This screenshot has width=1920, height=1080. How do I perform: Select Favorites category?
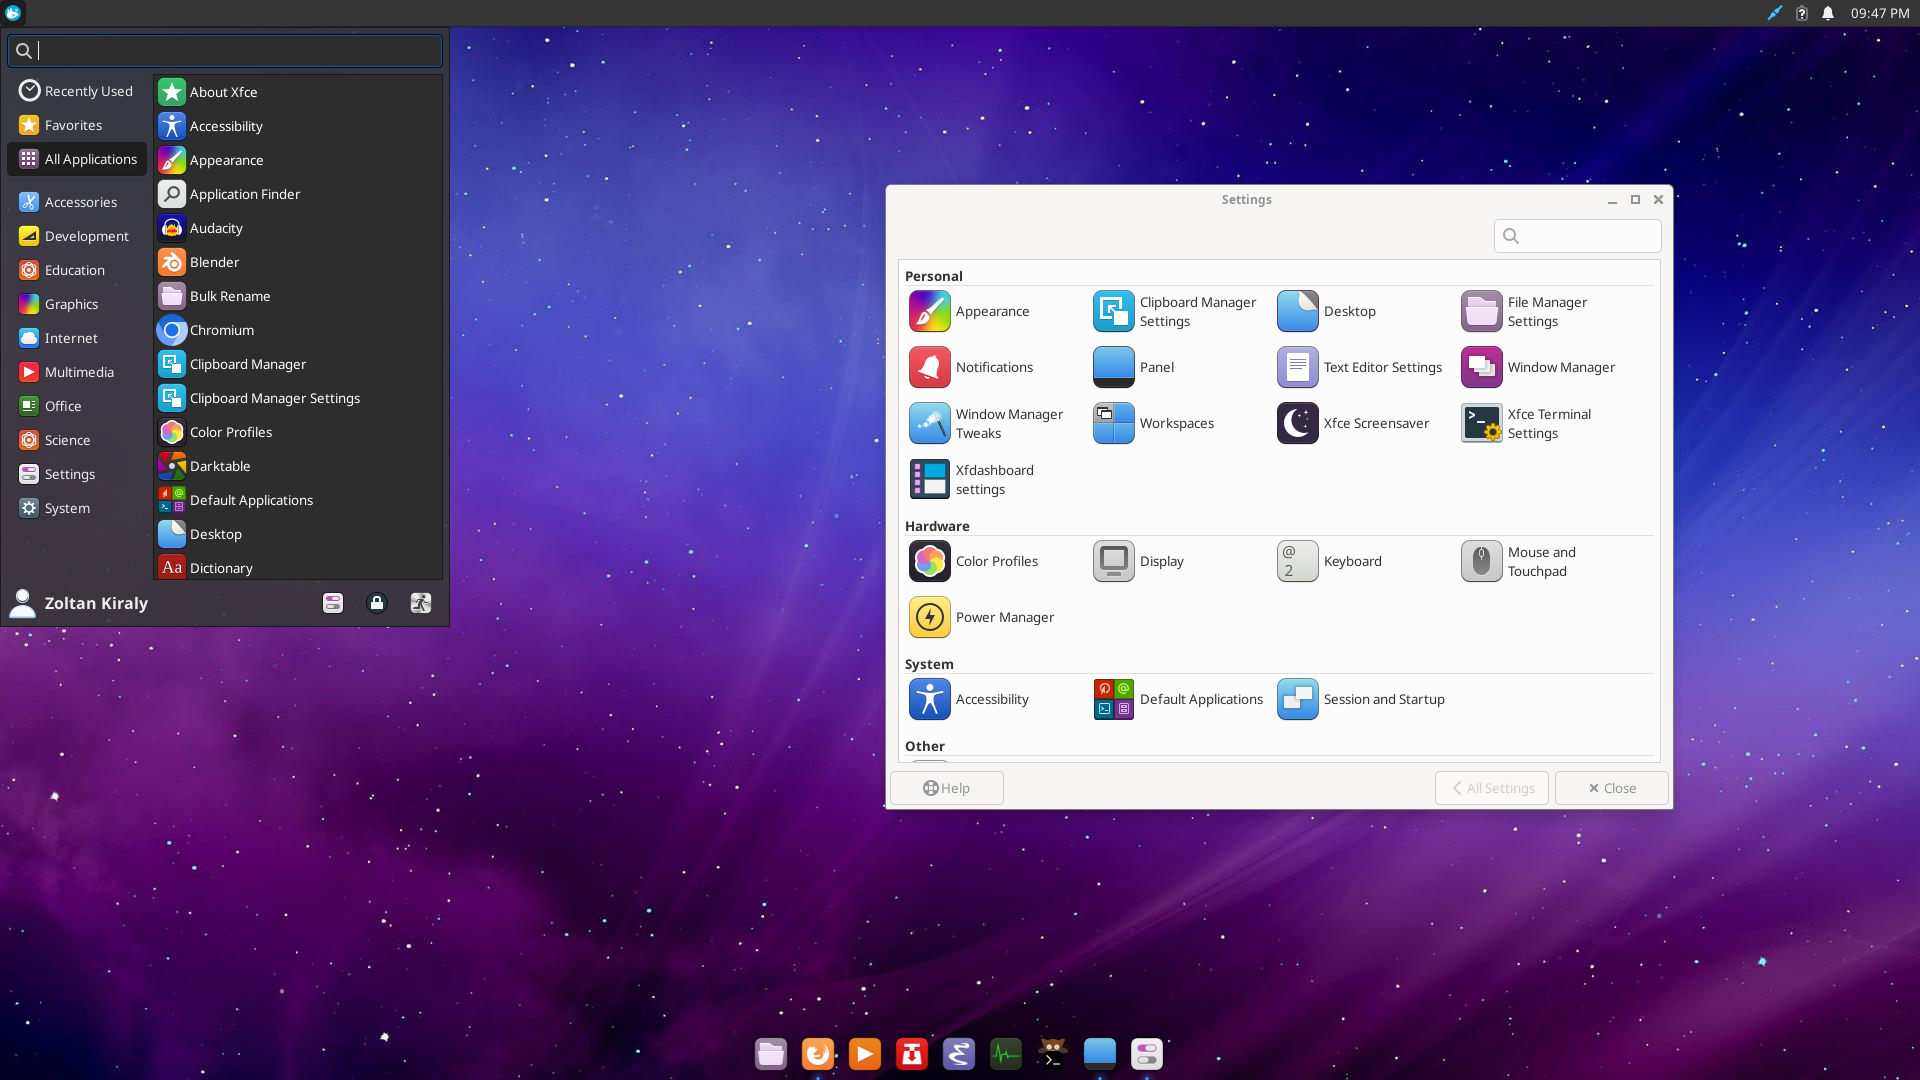77,125
